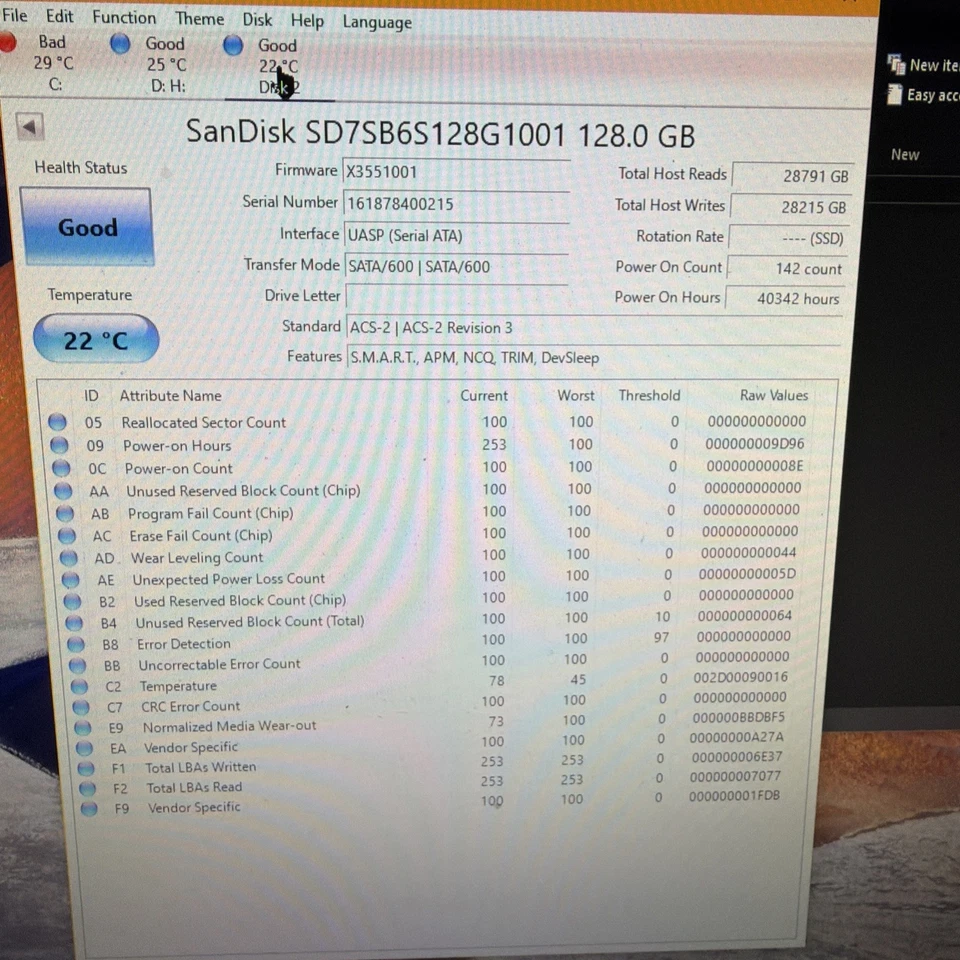Click the Good health status button
This screenshot has width=960, height=960.
pyautogui.click(x=87, y=227)
